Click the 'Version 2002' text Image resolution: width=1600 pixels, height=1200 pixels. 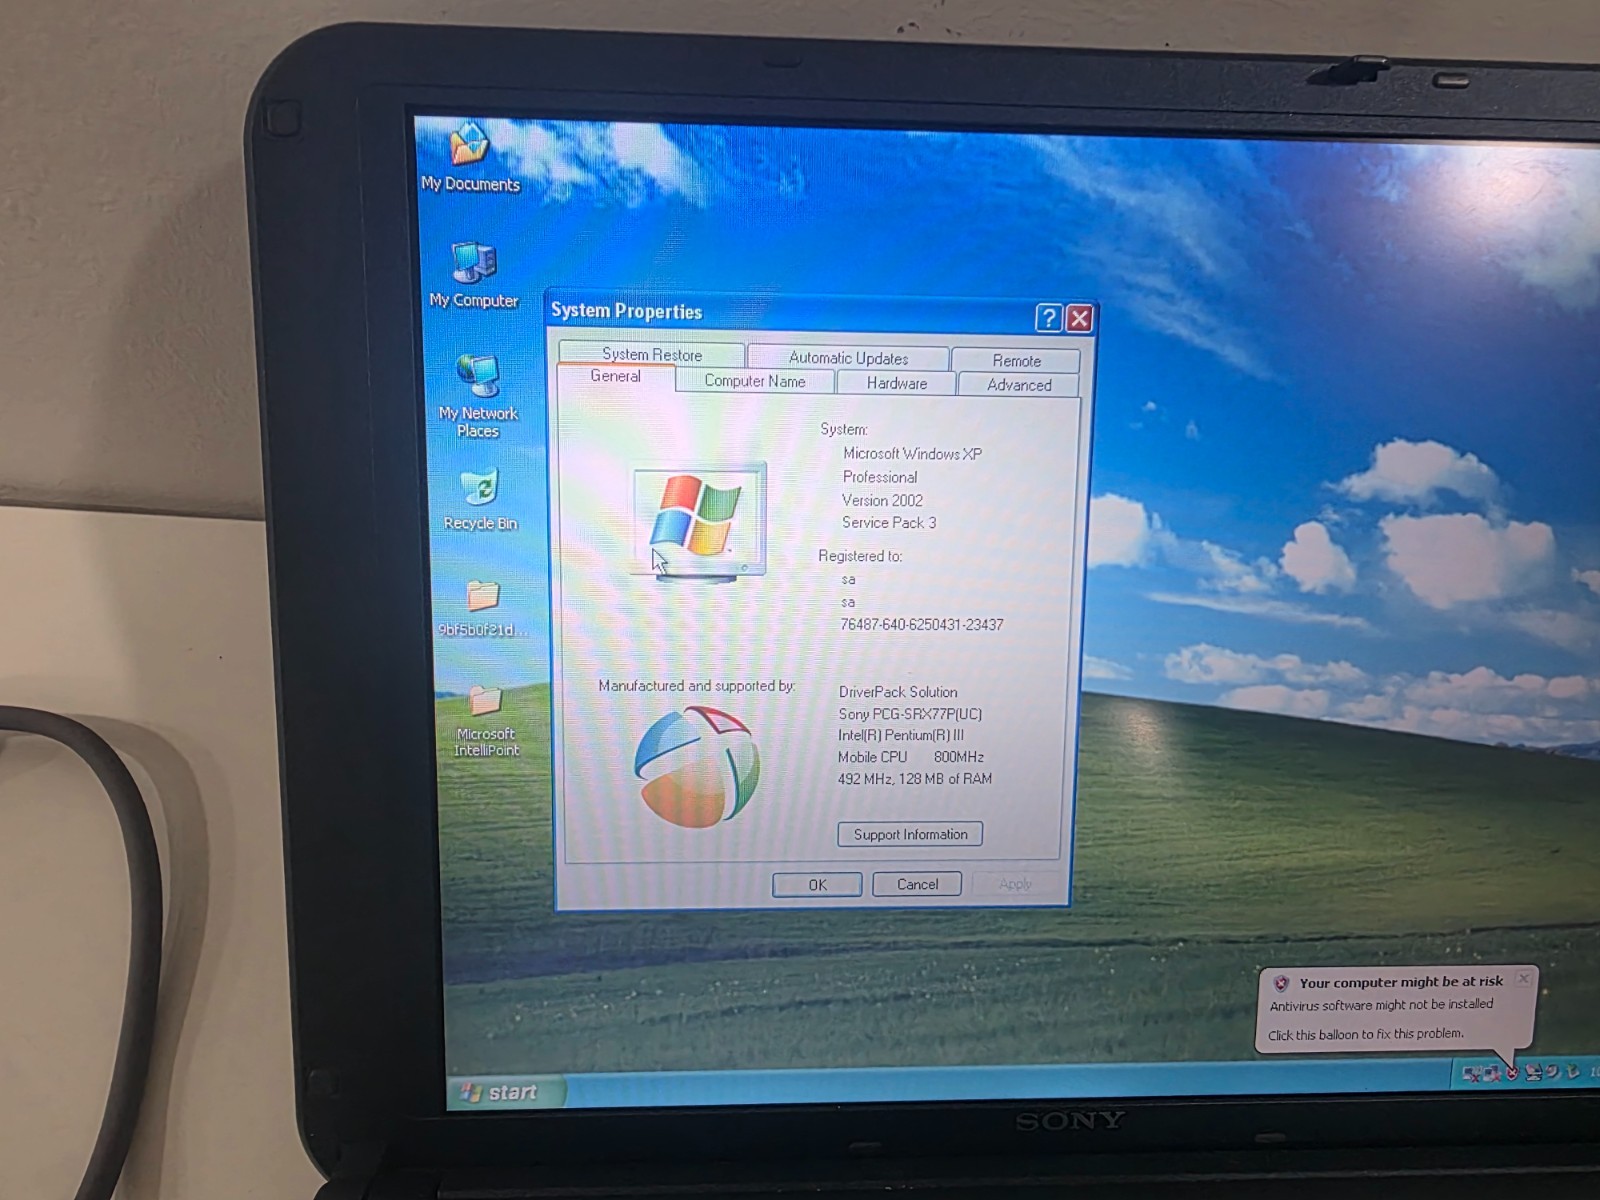pyautogui.click(x=882, y=501)
